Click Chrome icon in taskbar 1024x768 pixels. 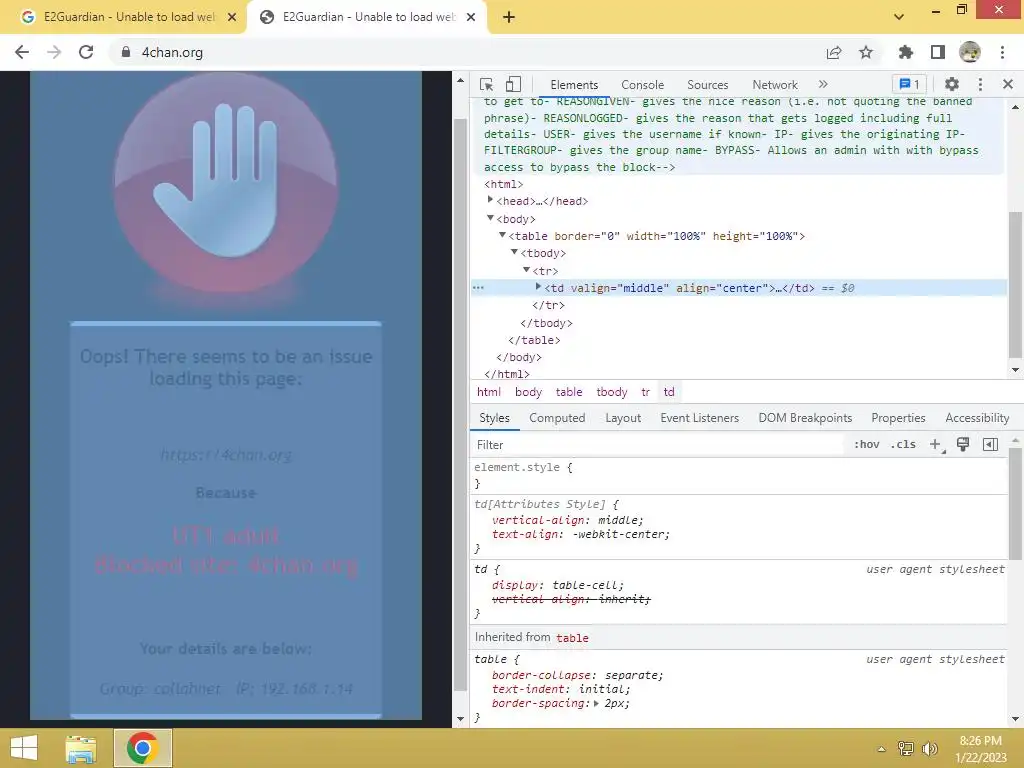click(x=142, y=748)
